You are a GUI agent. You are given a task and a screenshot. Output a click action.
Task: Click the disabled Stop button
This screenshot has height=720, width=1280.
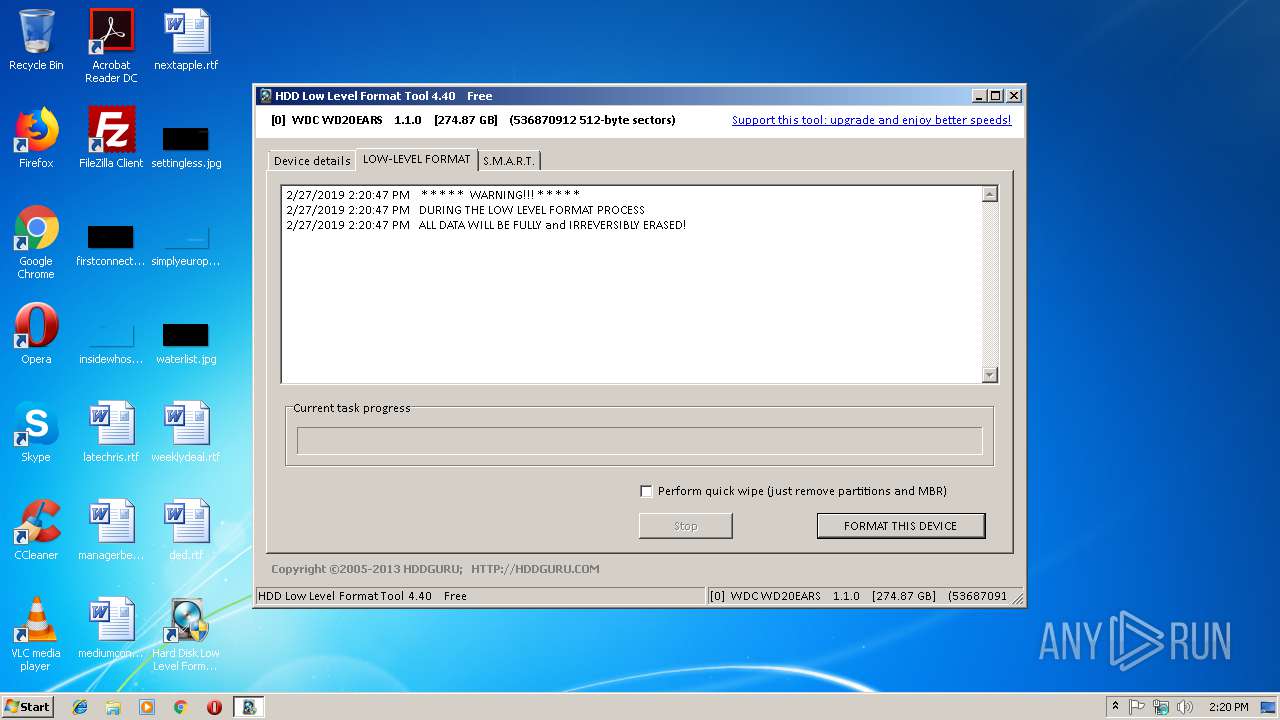[686, 526]
